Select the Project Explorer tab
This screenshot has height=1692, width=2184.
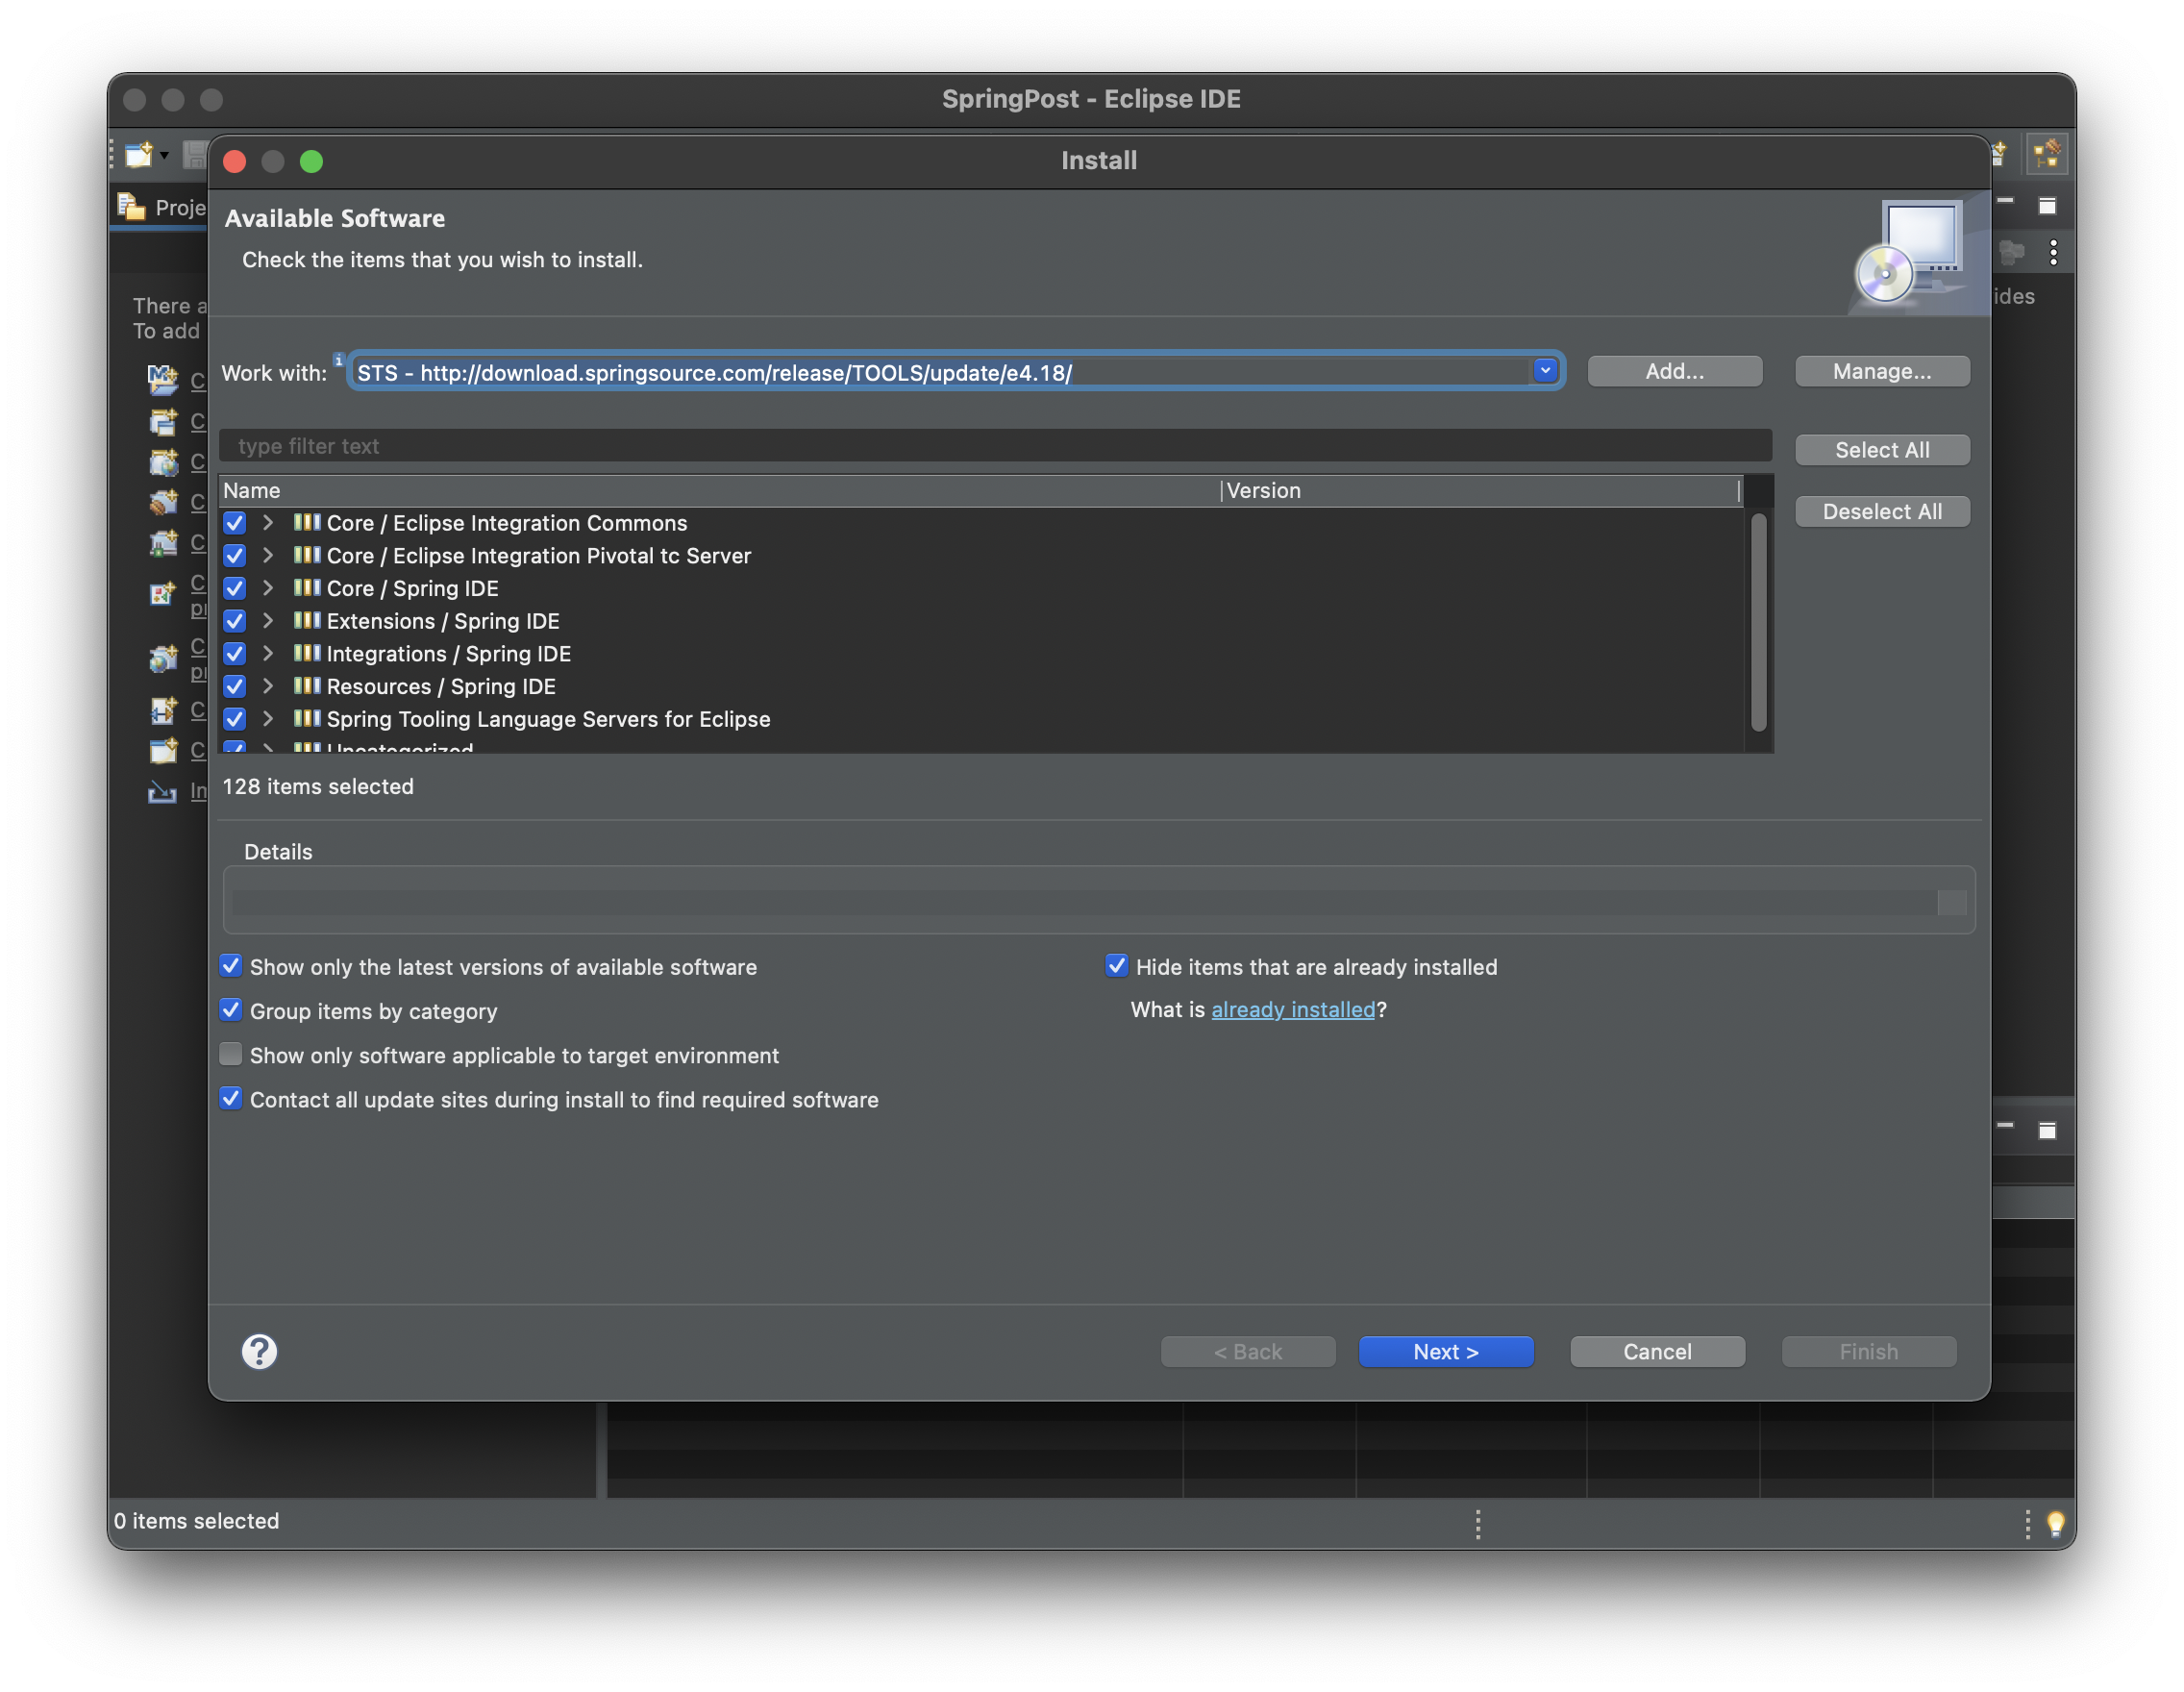(x=160, y=207)
